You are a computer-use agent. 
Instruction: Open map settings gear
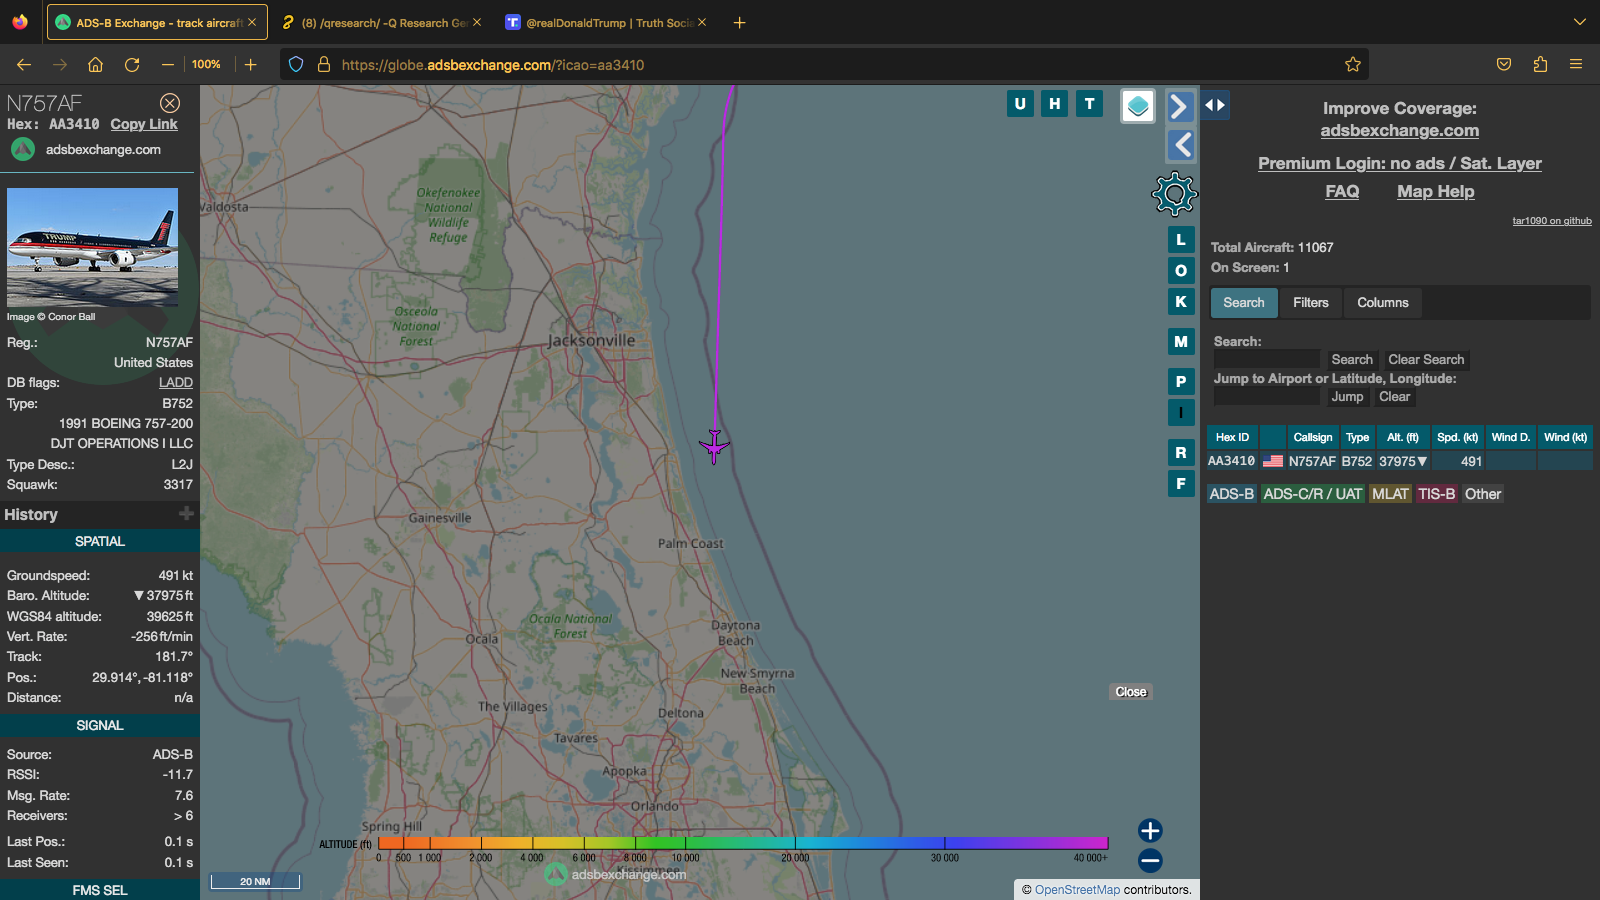click(x=1174, y=194)
